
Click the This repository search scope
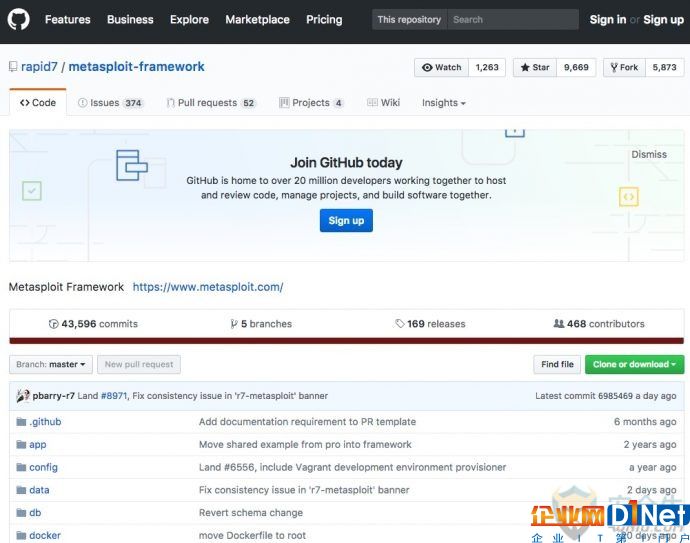pos(409,19)
